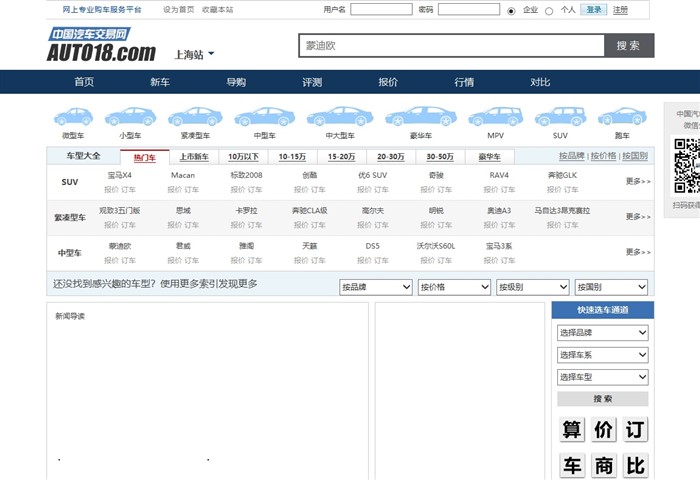Click the AUTO018.com site logo
This screenshot has width=700, height=480.
point(101,45)
